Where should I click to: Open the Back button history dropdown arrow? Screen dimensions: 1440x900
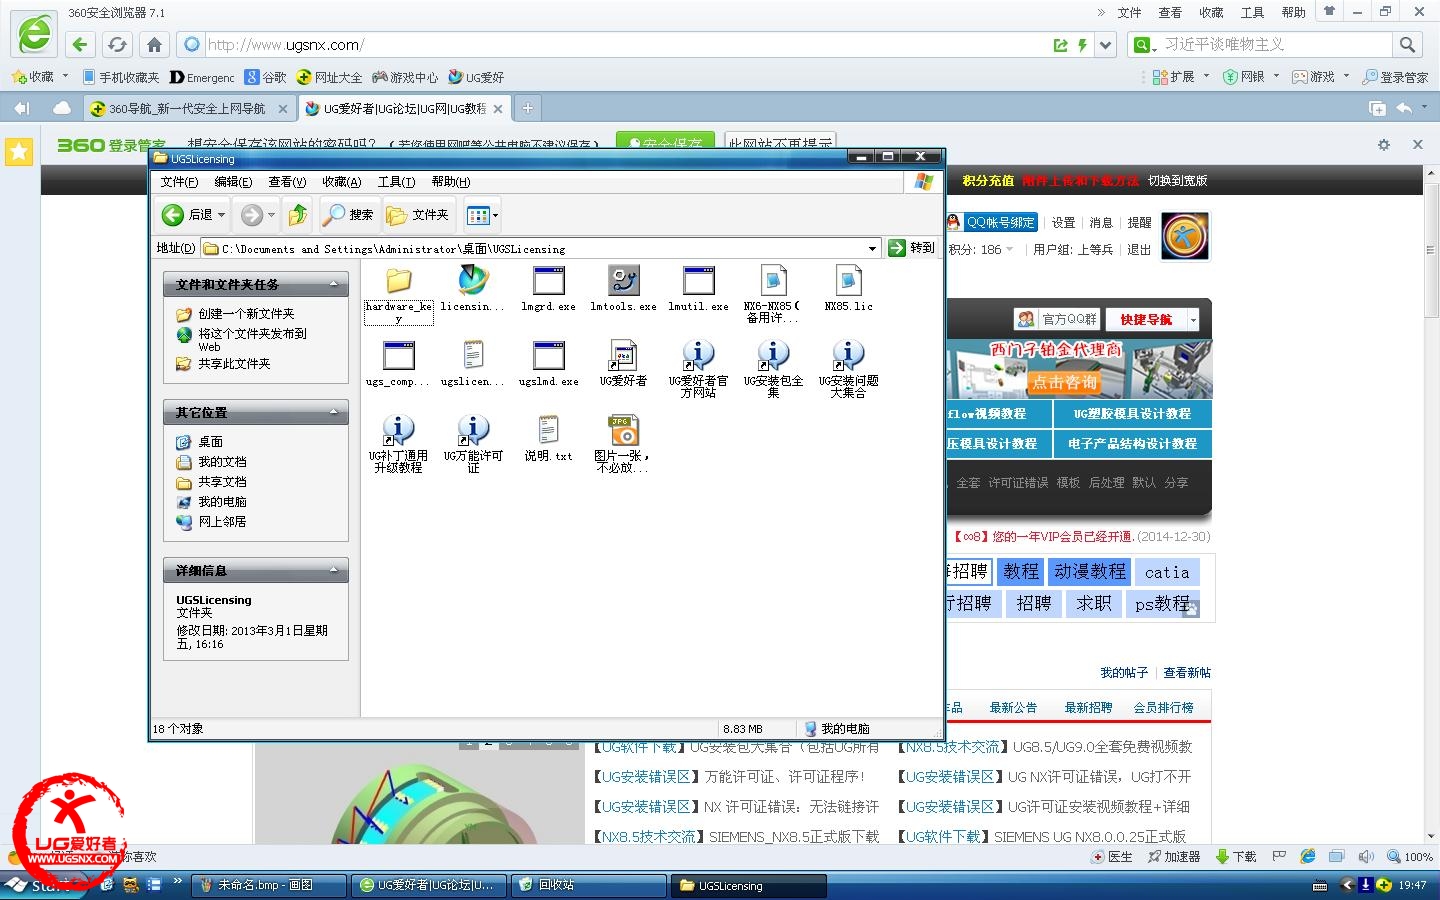[222, 215]
